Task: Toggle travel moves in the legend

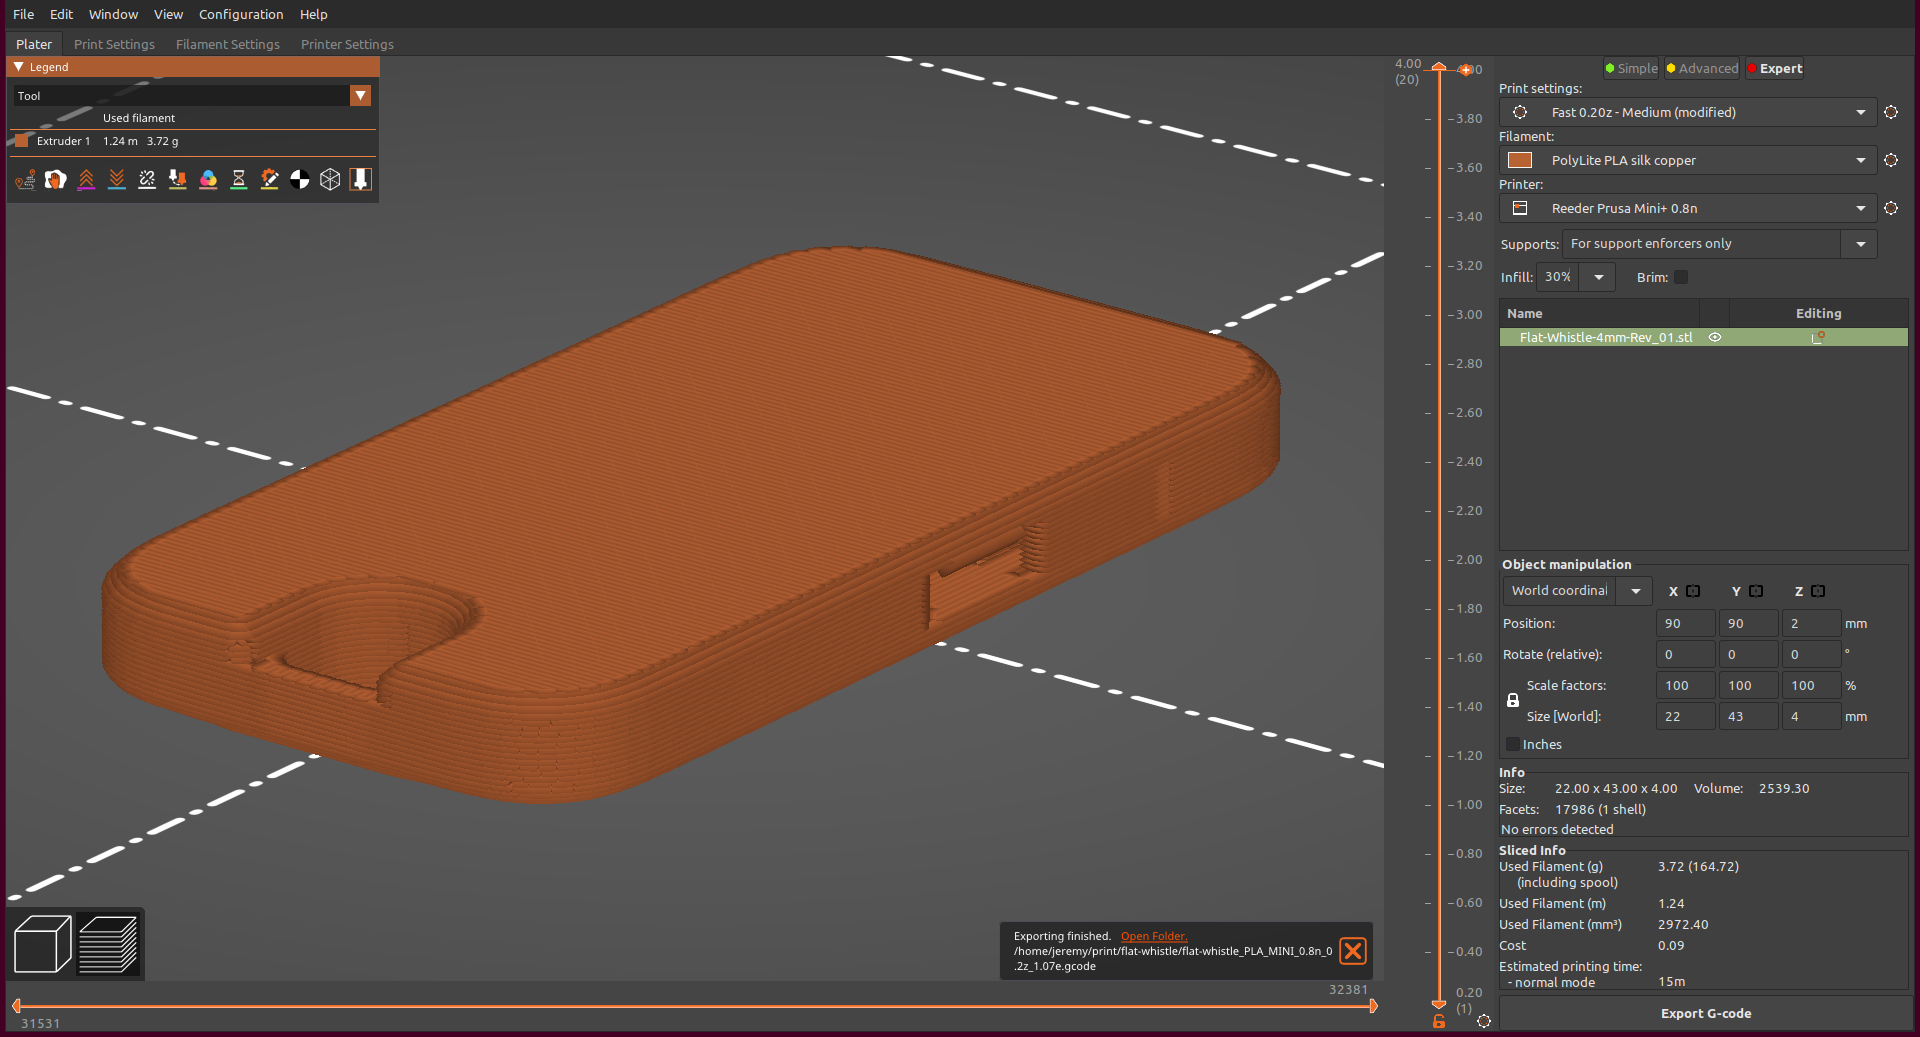Action: pyautogui.click(x=25, y=180)
